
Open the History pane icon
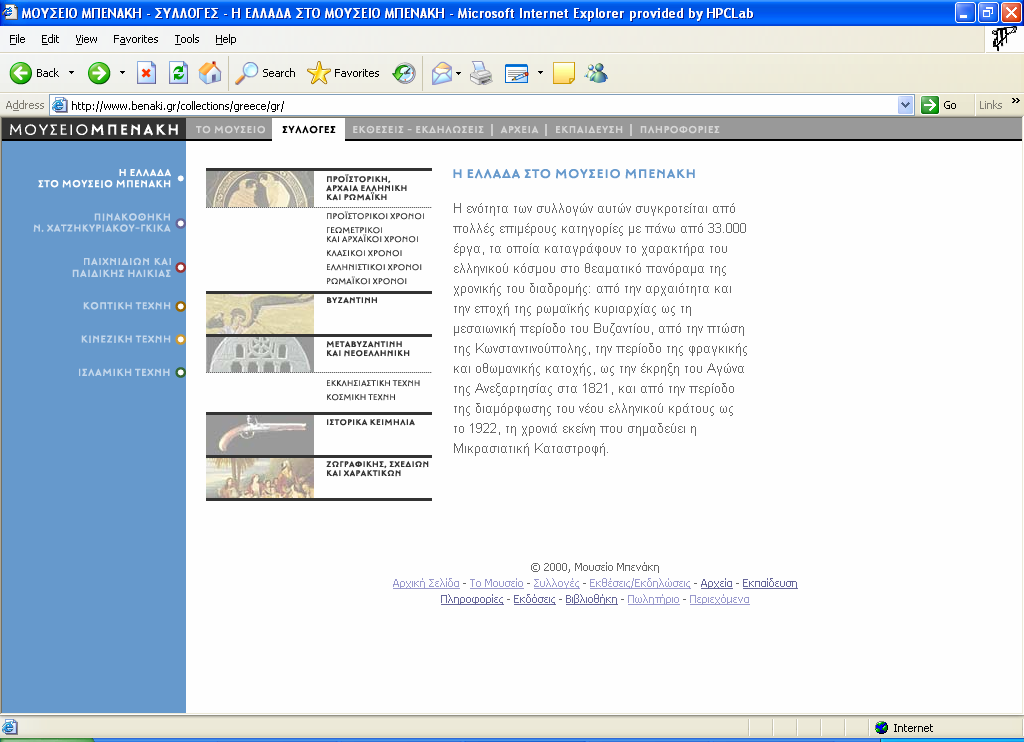(x=404, y=73)
